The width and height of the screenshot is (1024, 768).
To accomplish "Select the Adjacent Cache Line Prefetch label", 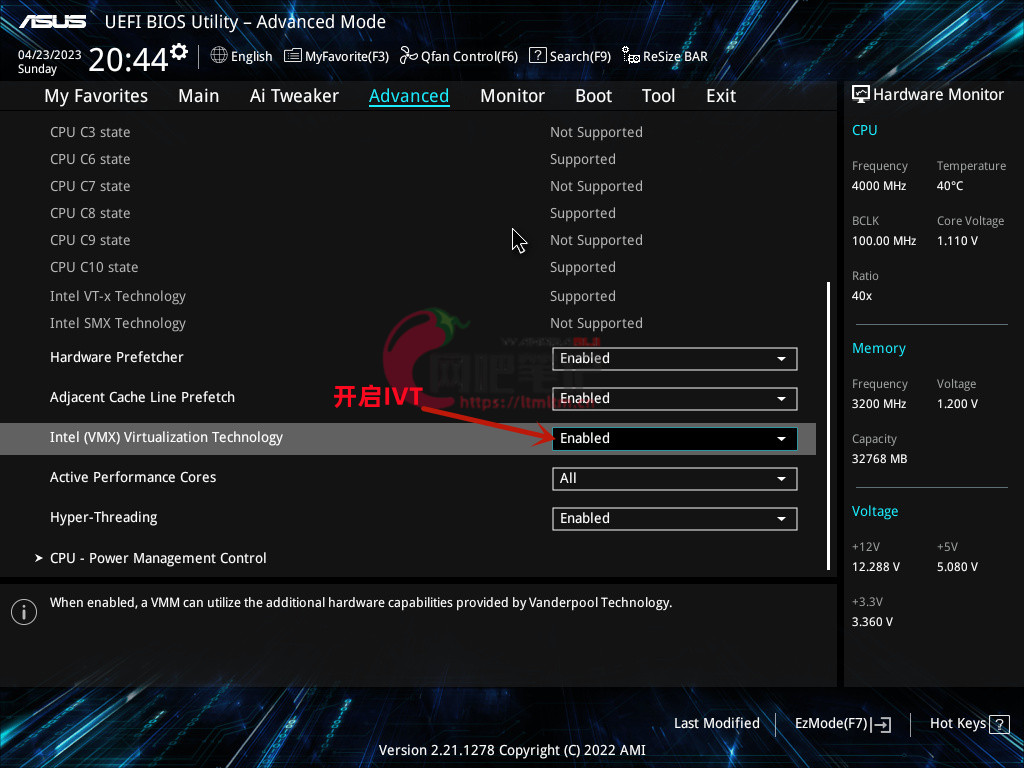I will tap(142, 397).
